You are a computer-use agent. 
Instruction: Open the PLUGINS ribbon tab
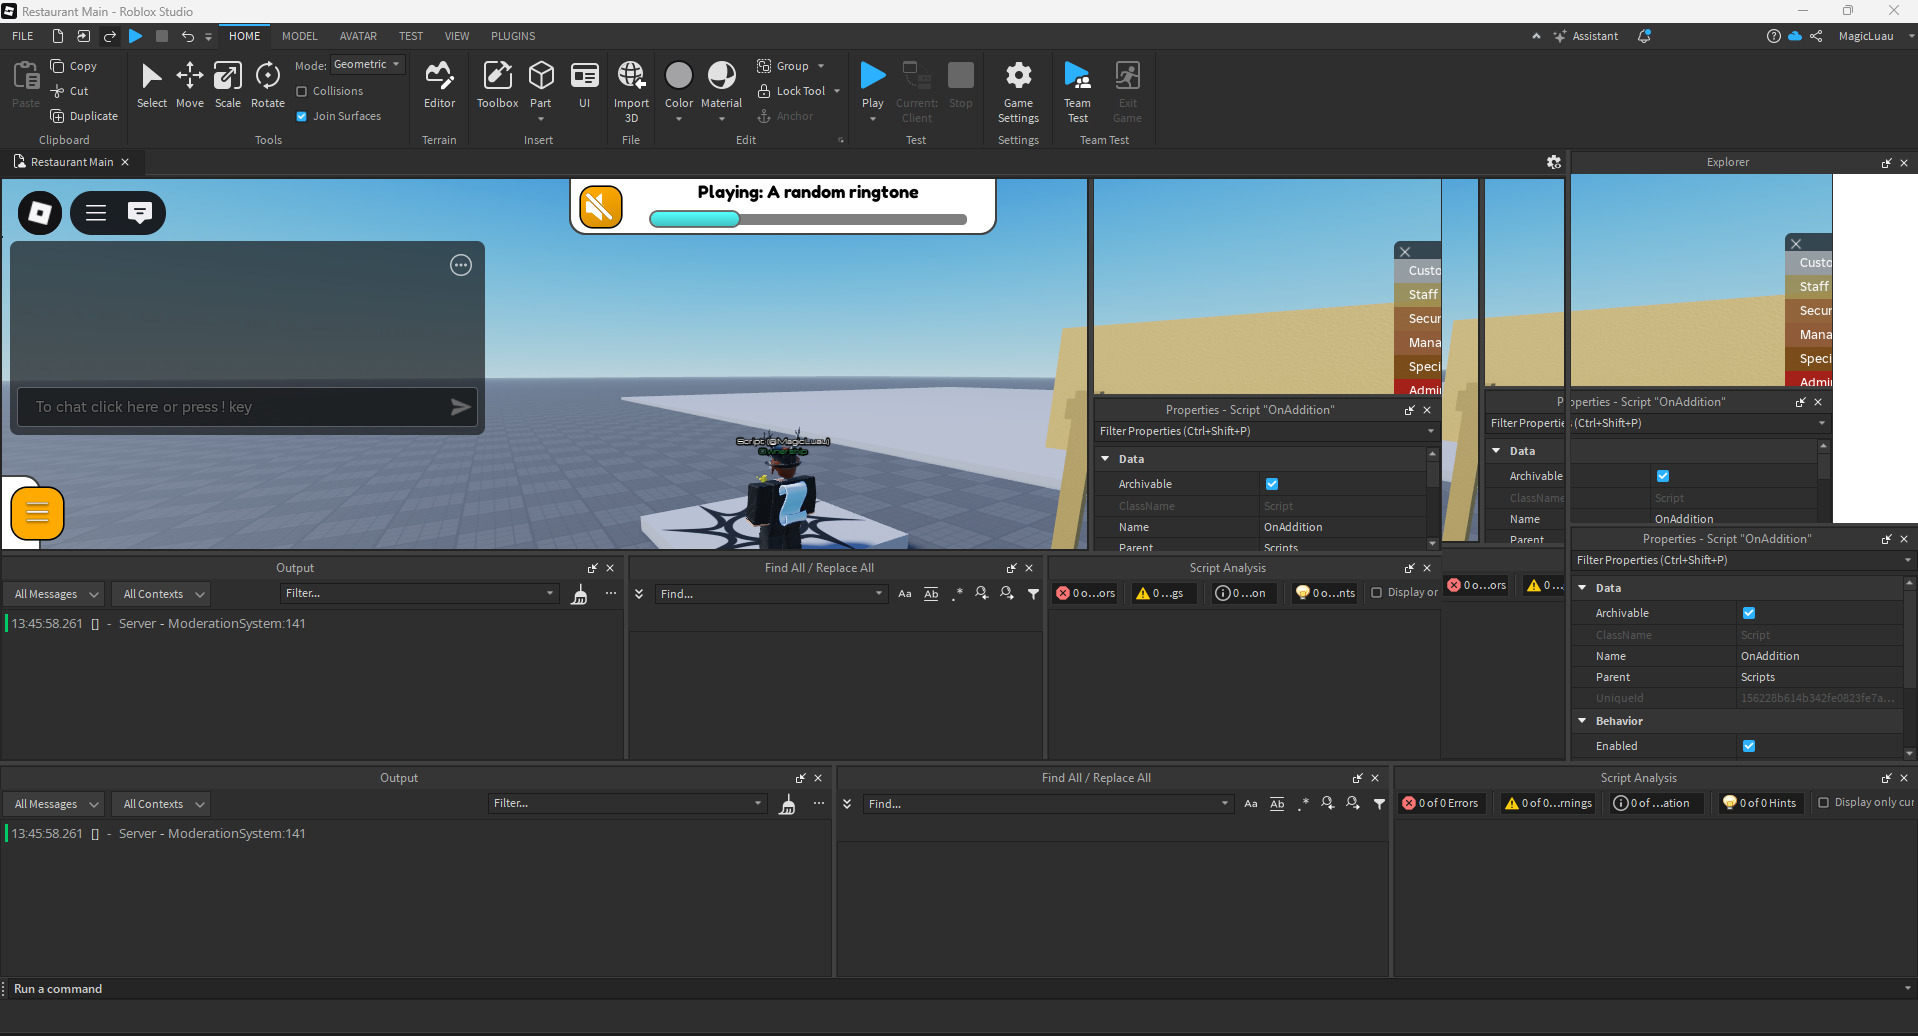tap(513, 36)
